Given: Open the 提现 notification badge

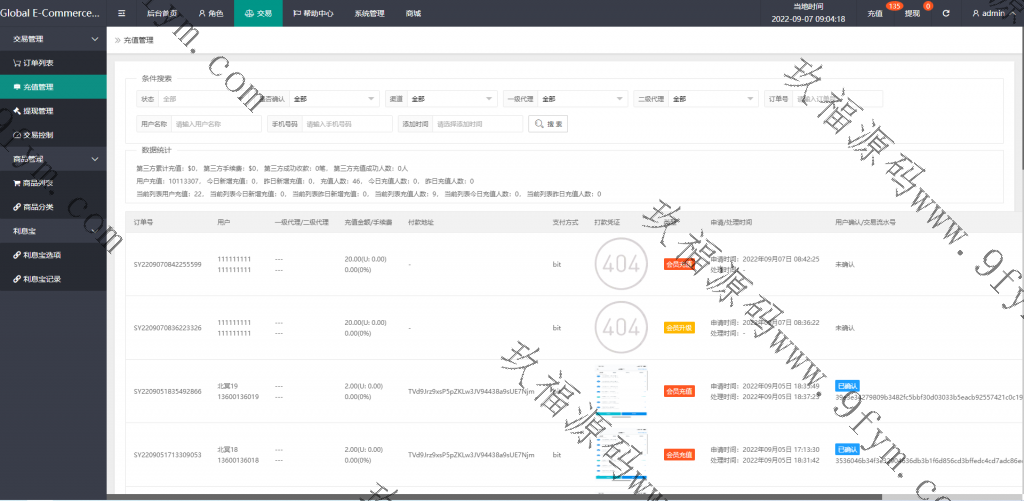Looking at the screenshot, I should 912,14.
